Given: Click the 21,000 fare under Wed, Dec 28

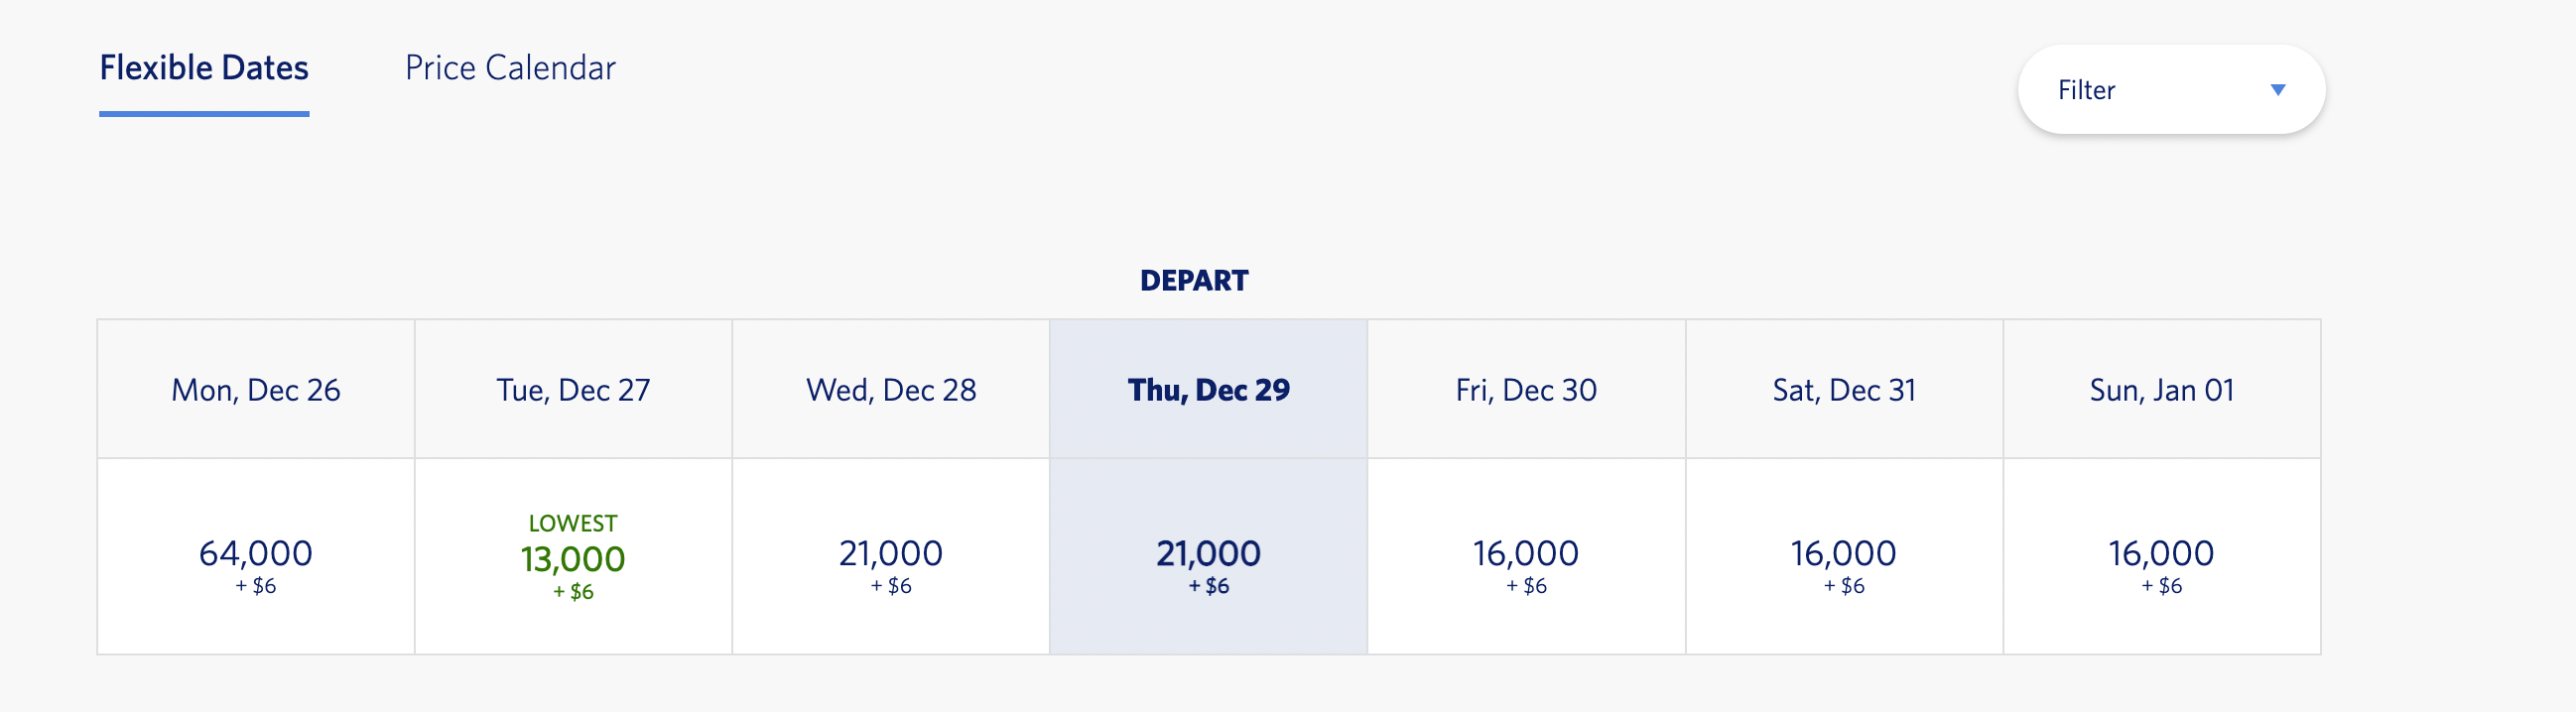Looking at the screenshot, I should 891,557.
